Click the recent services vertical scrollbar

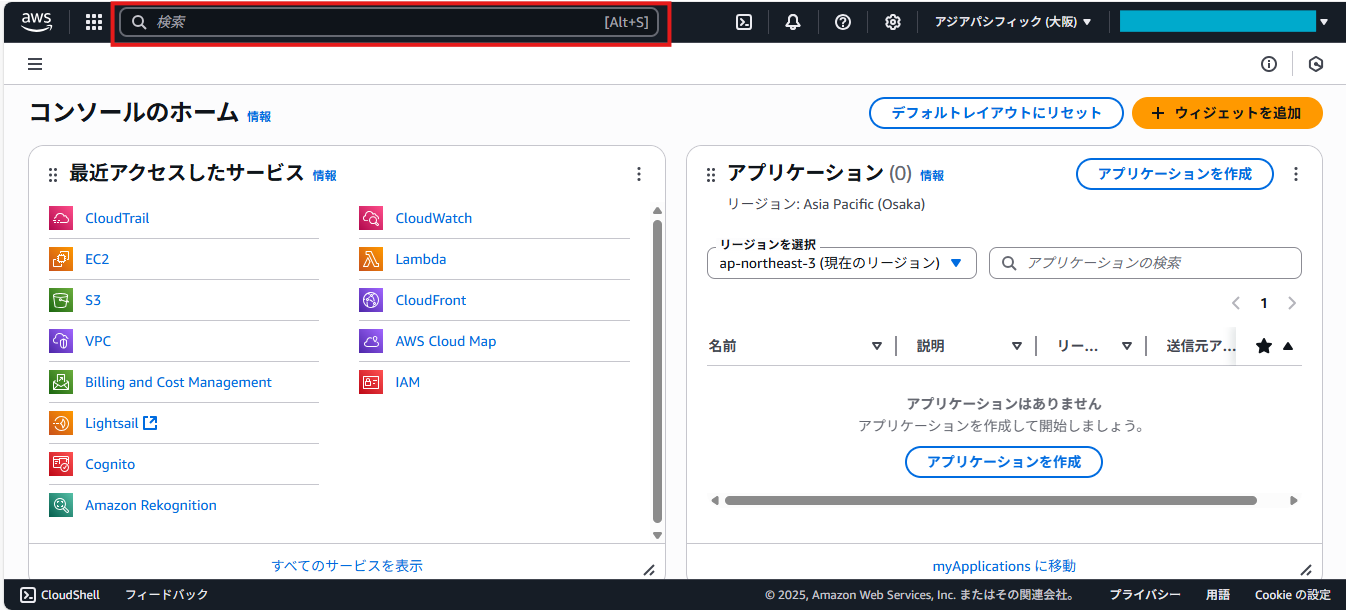tap(657, 371)
